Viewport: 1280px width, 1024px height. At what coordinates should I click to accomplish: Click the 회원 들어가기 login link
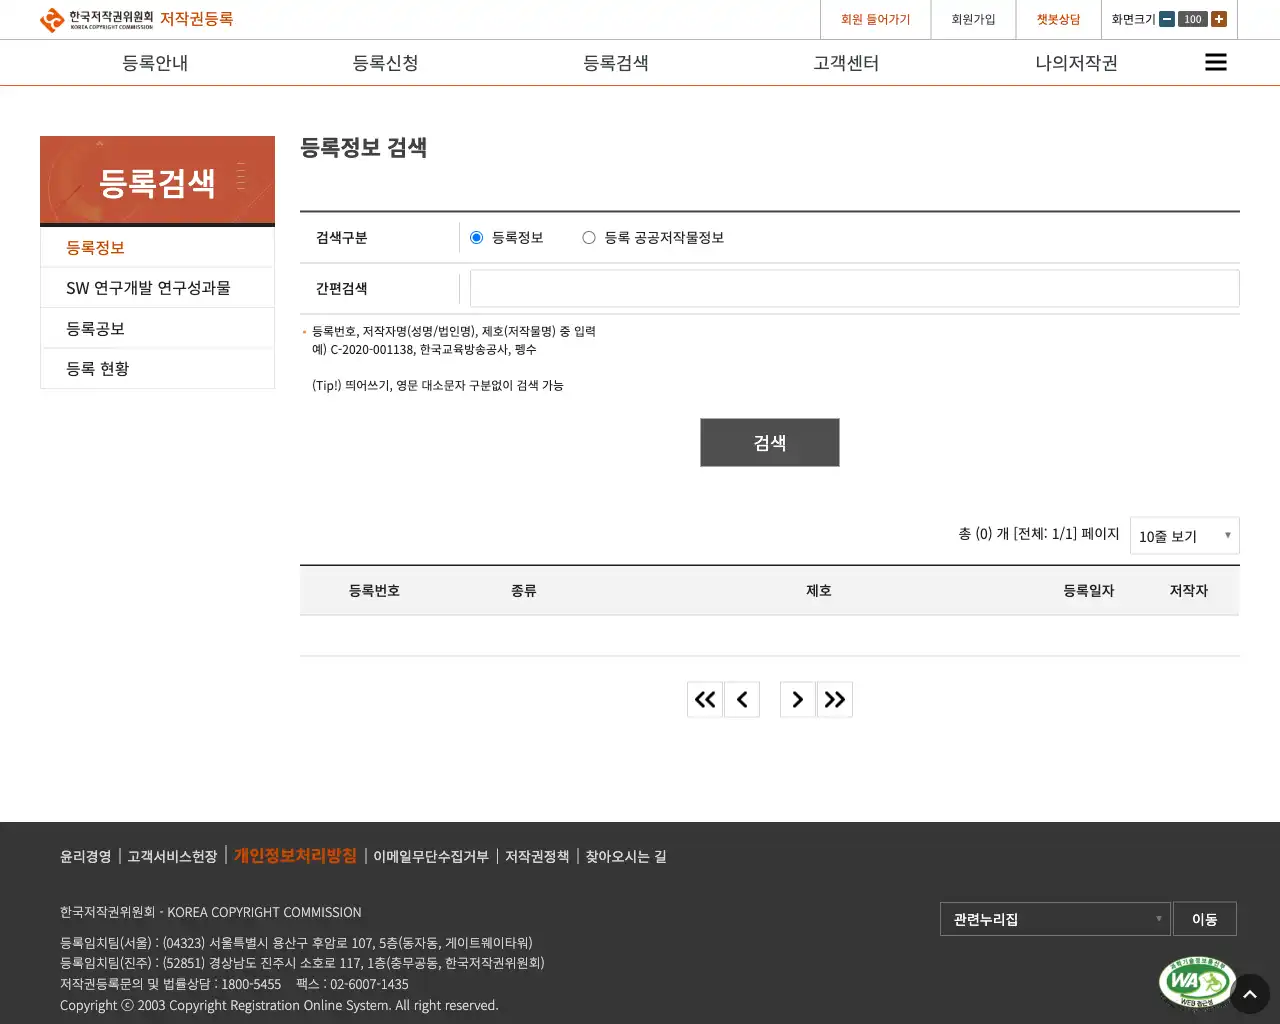coord(875,19)
